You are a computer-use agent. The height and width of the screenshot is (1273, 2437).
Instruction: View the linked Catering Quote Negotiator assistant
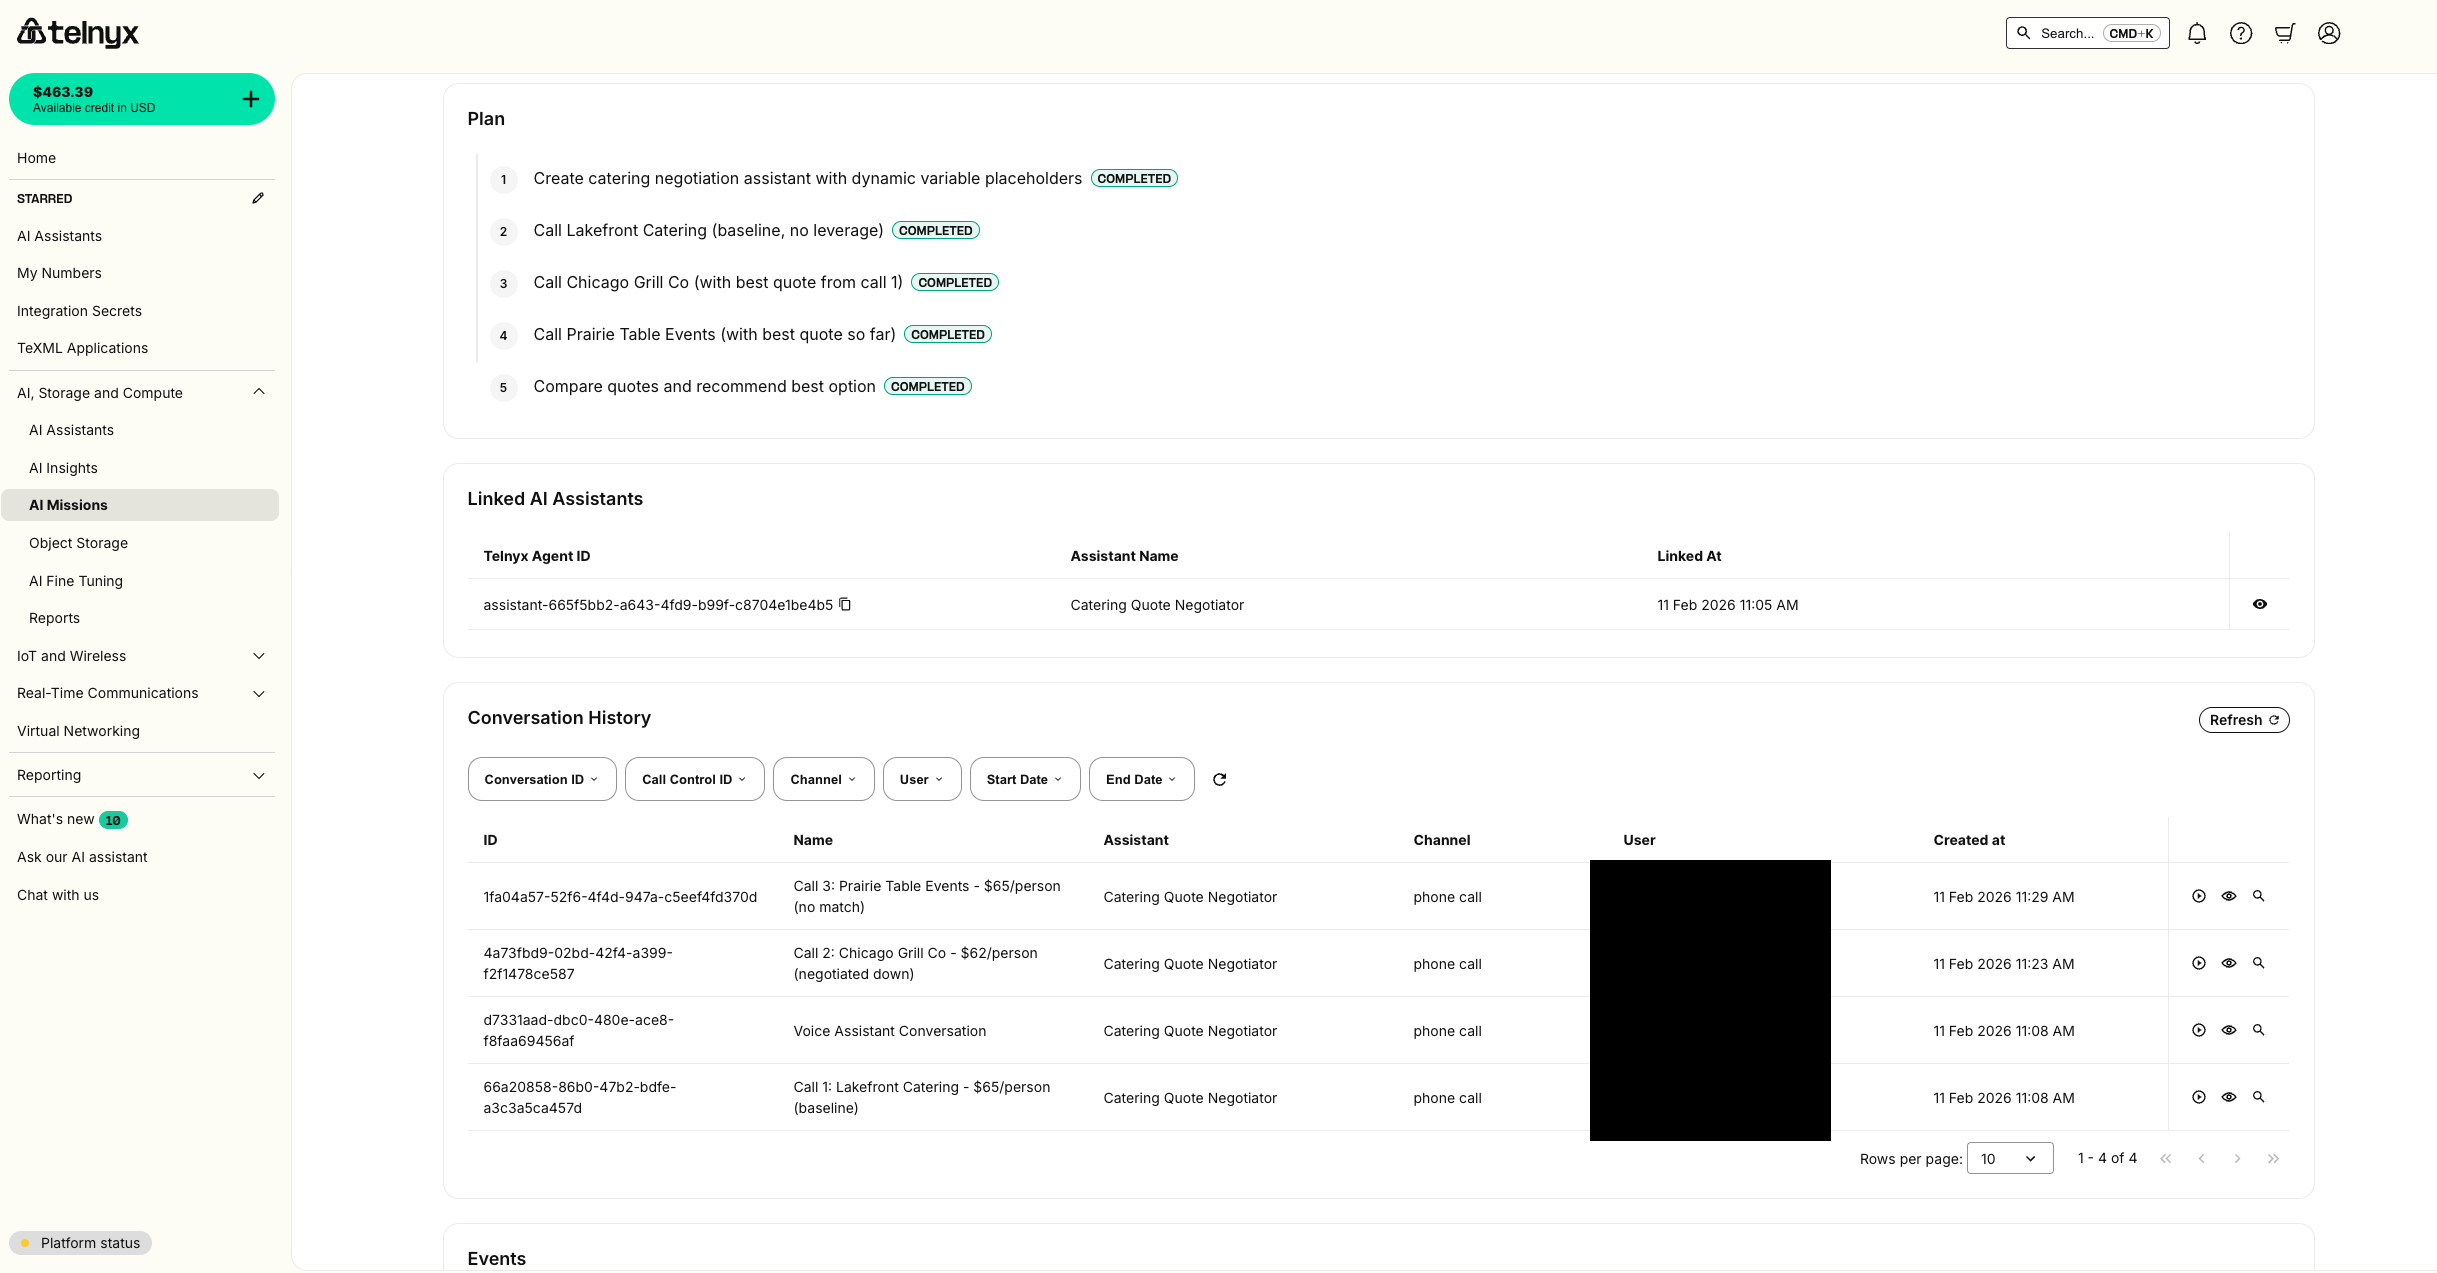(2259, 604)
